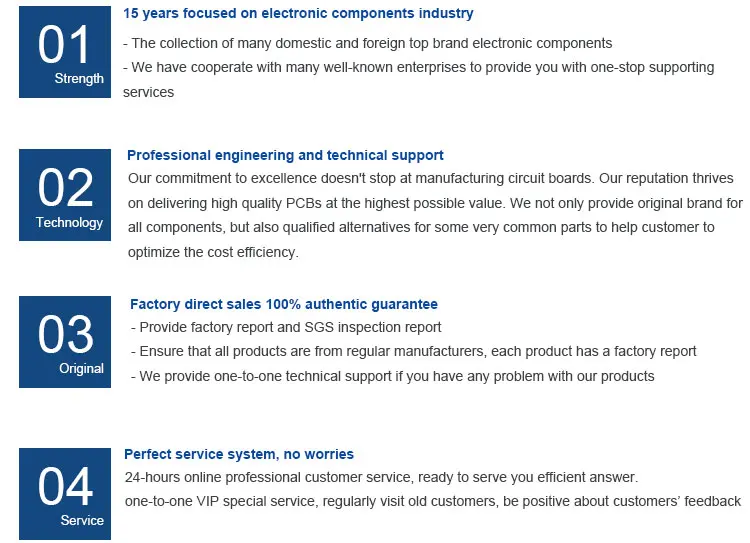Click the 'regular manufacturers' factory report bullet
750x543 pixels.
pos(414,352)
